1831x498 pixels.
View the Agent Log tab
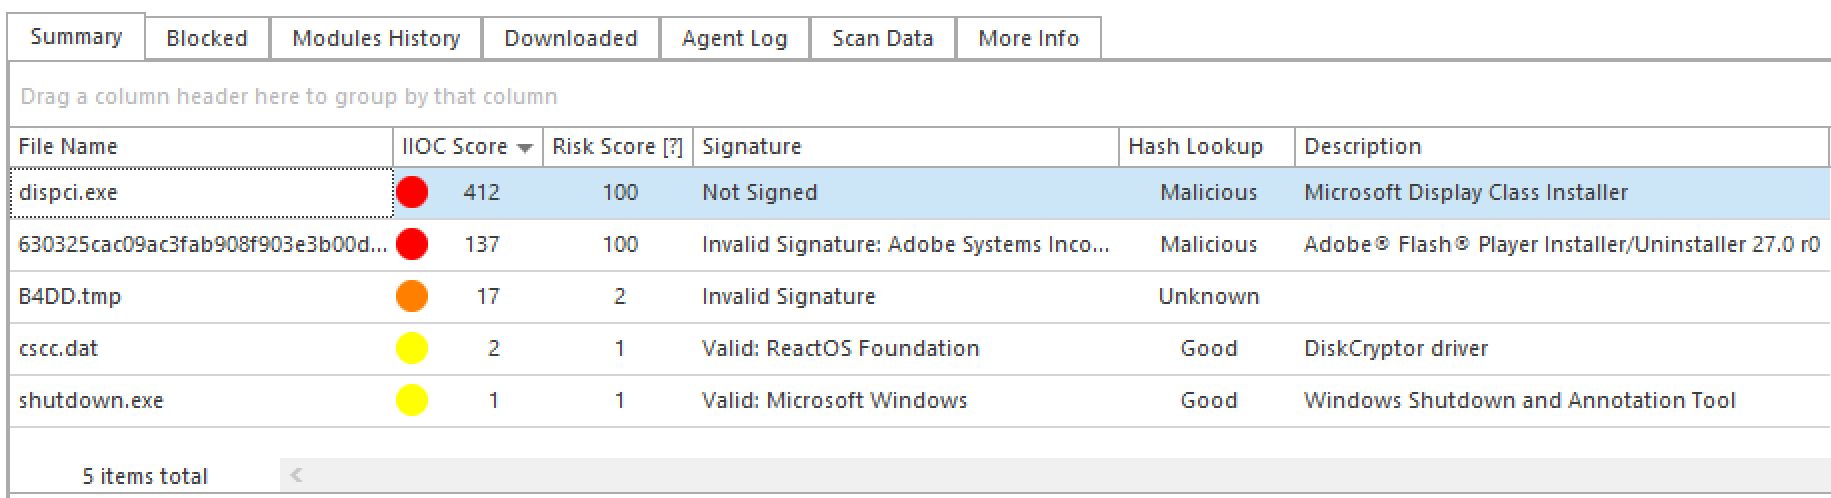734,38
